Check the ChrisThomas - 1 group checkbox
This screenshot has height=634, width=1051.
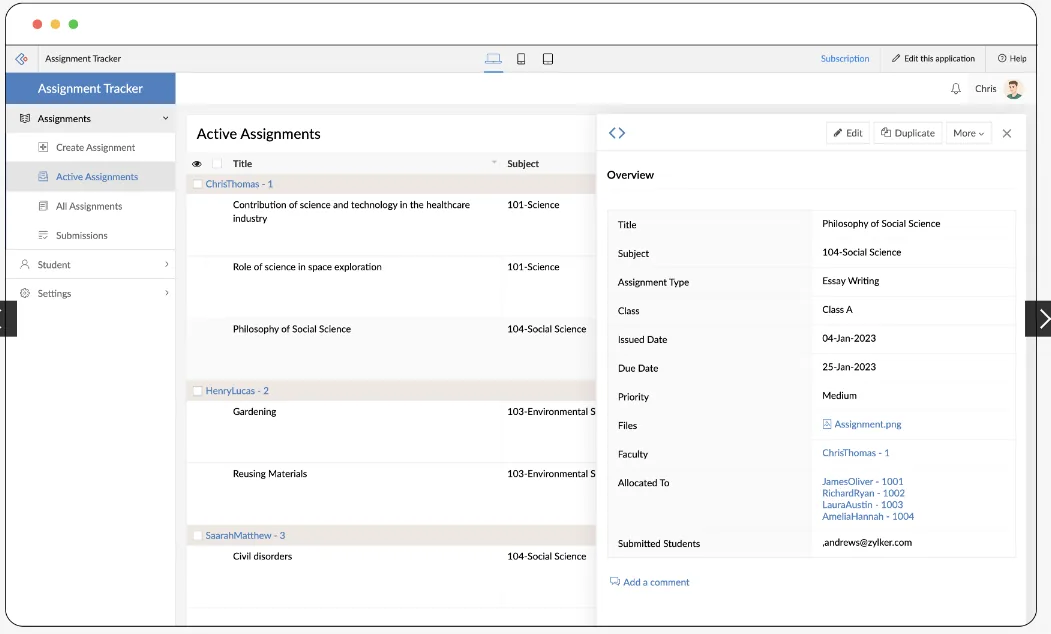[198, 184]
